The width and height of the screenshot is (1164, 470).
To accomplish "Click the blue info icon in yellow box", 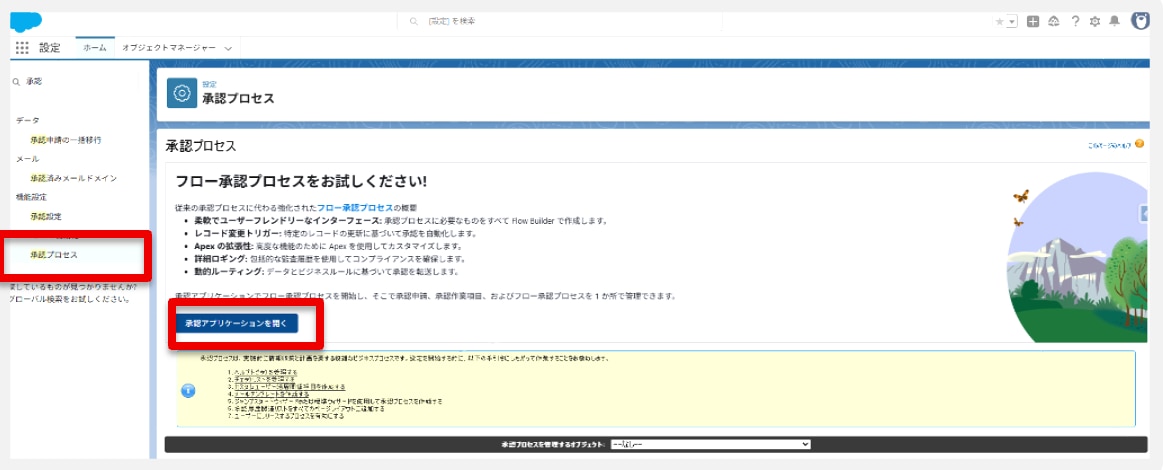I will 188,390.
